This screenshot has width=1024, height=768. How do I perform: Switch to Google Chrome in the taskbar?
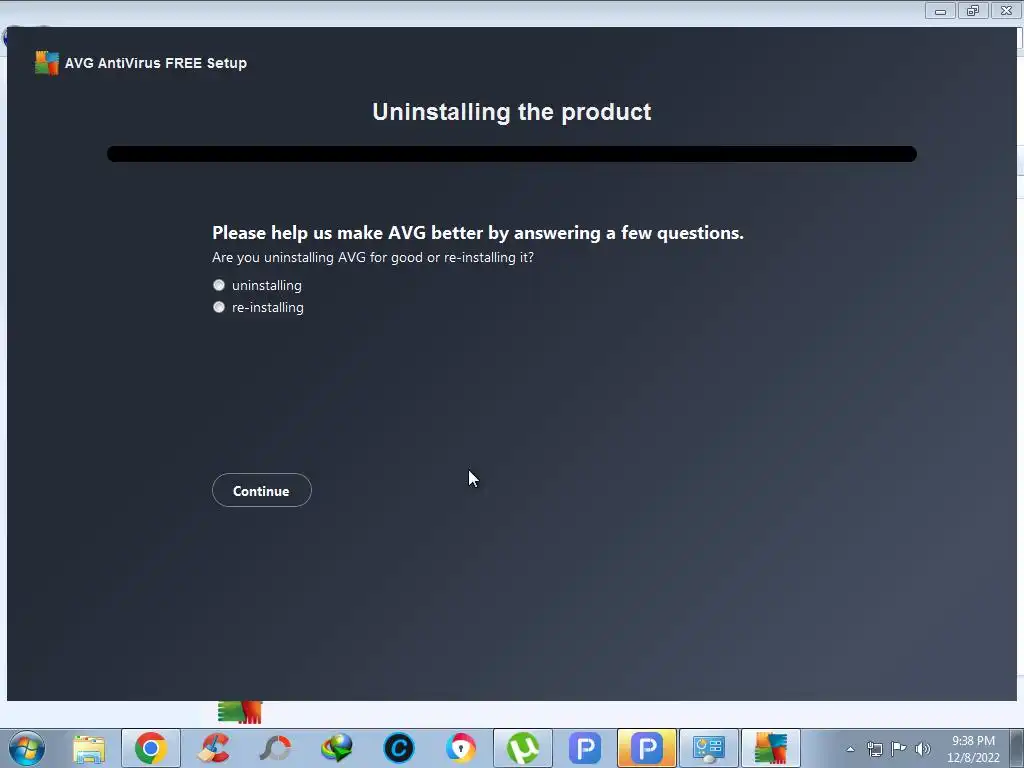point(151,748)
